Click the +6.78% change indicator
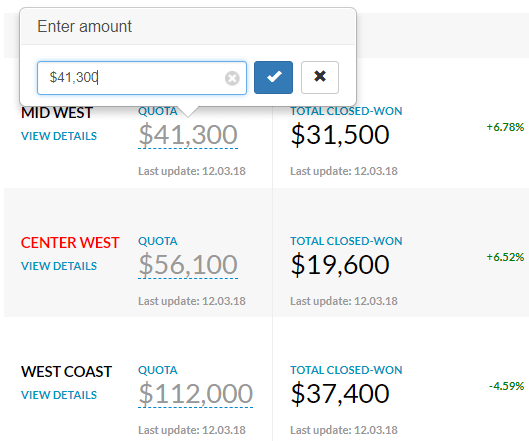Viewport: 529px width, 441px height. pyautogui.click(x=505, y=127)
